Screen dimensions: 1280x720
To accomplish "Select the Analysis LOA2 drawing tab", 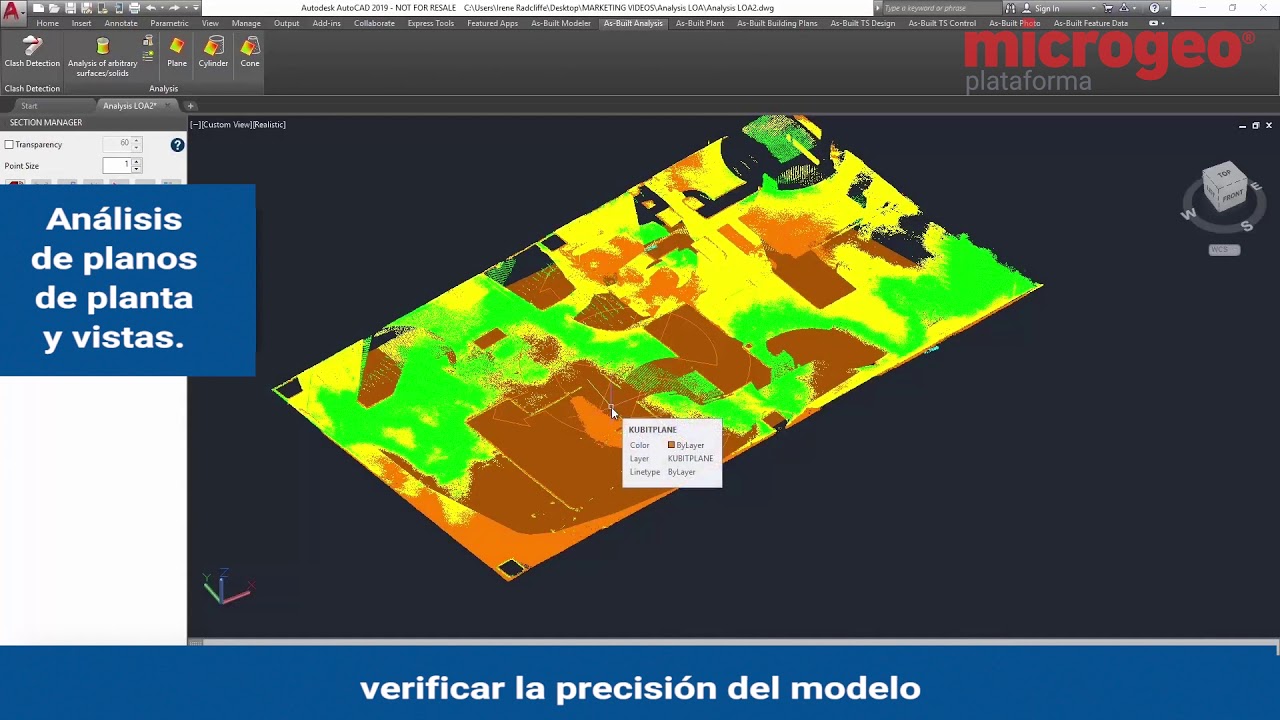I will [130, 106].
